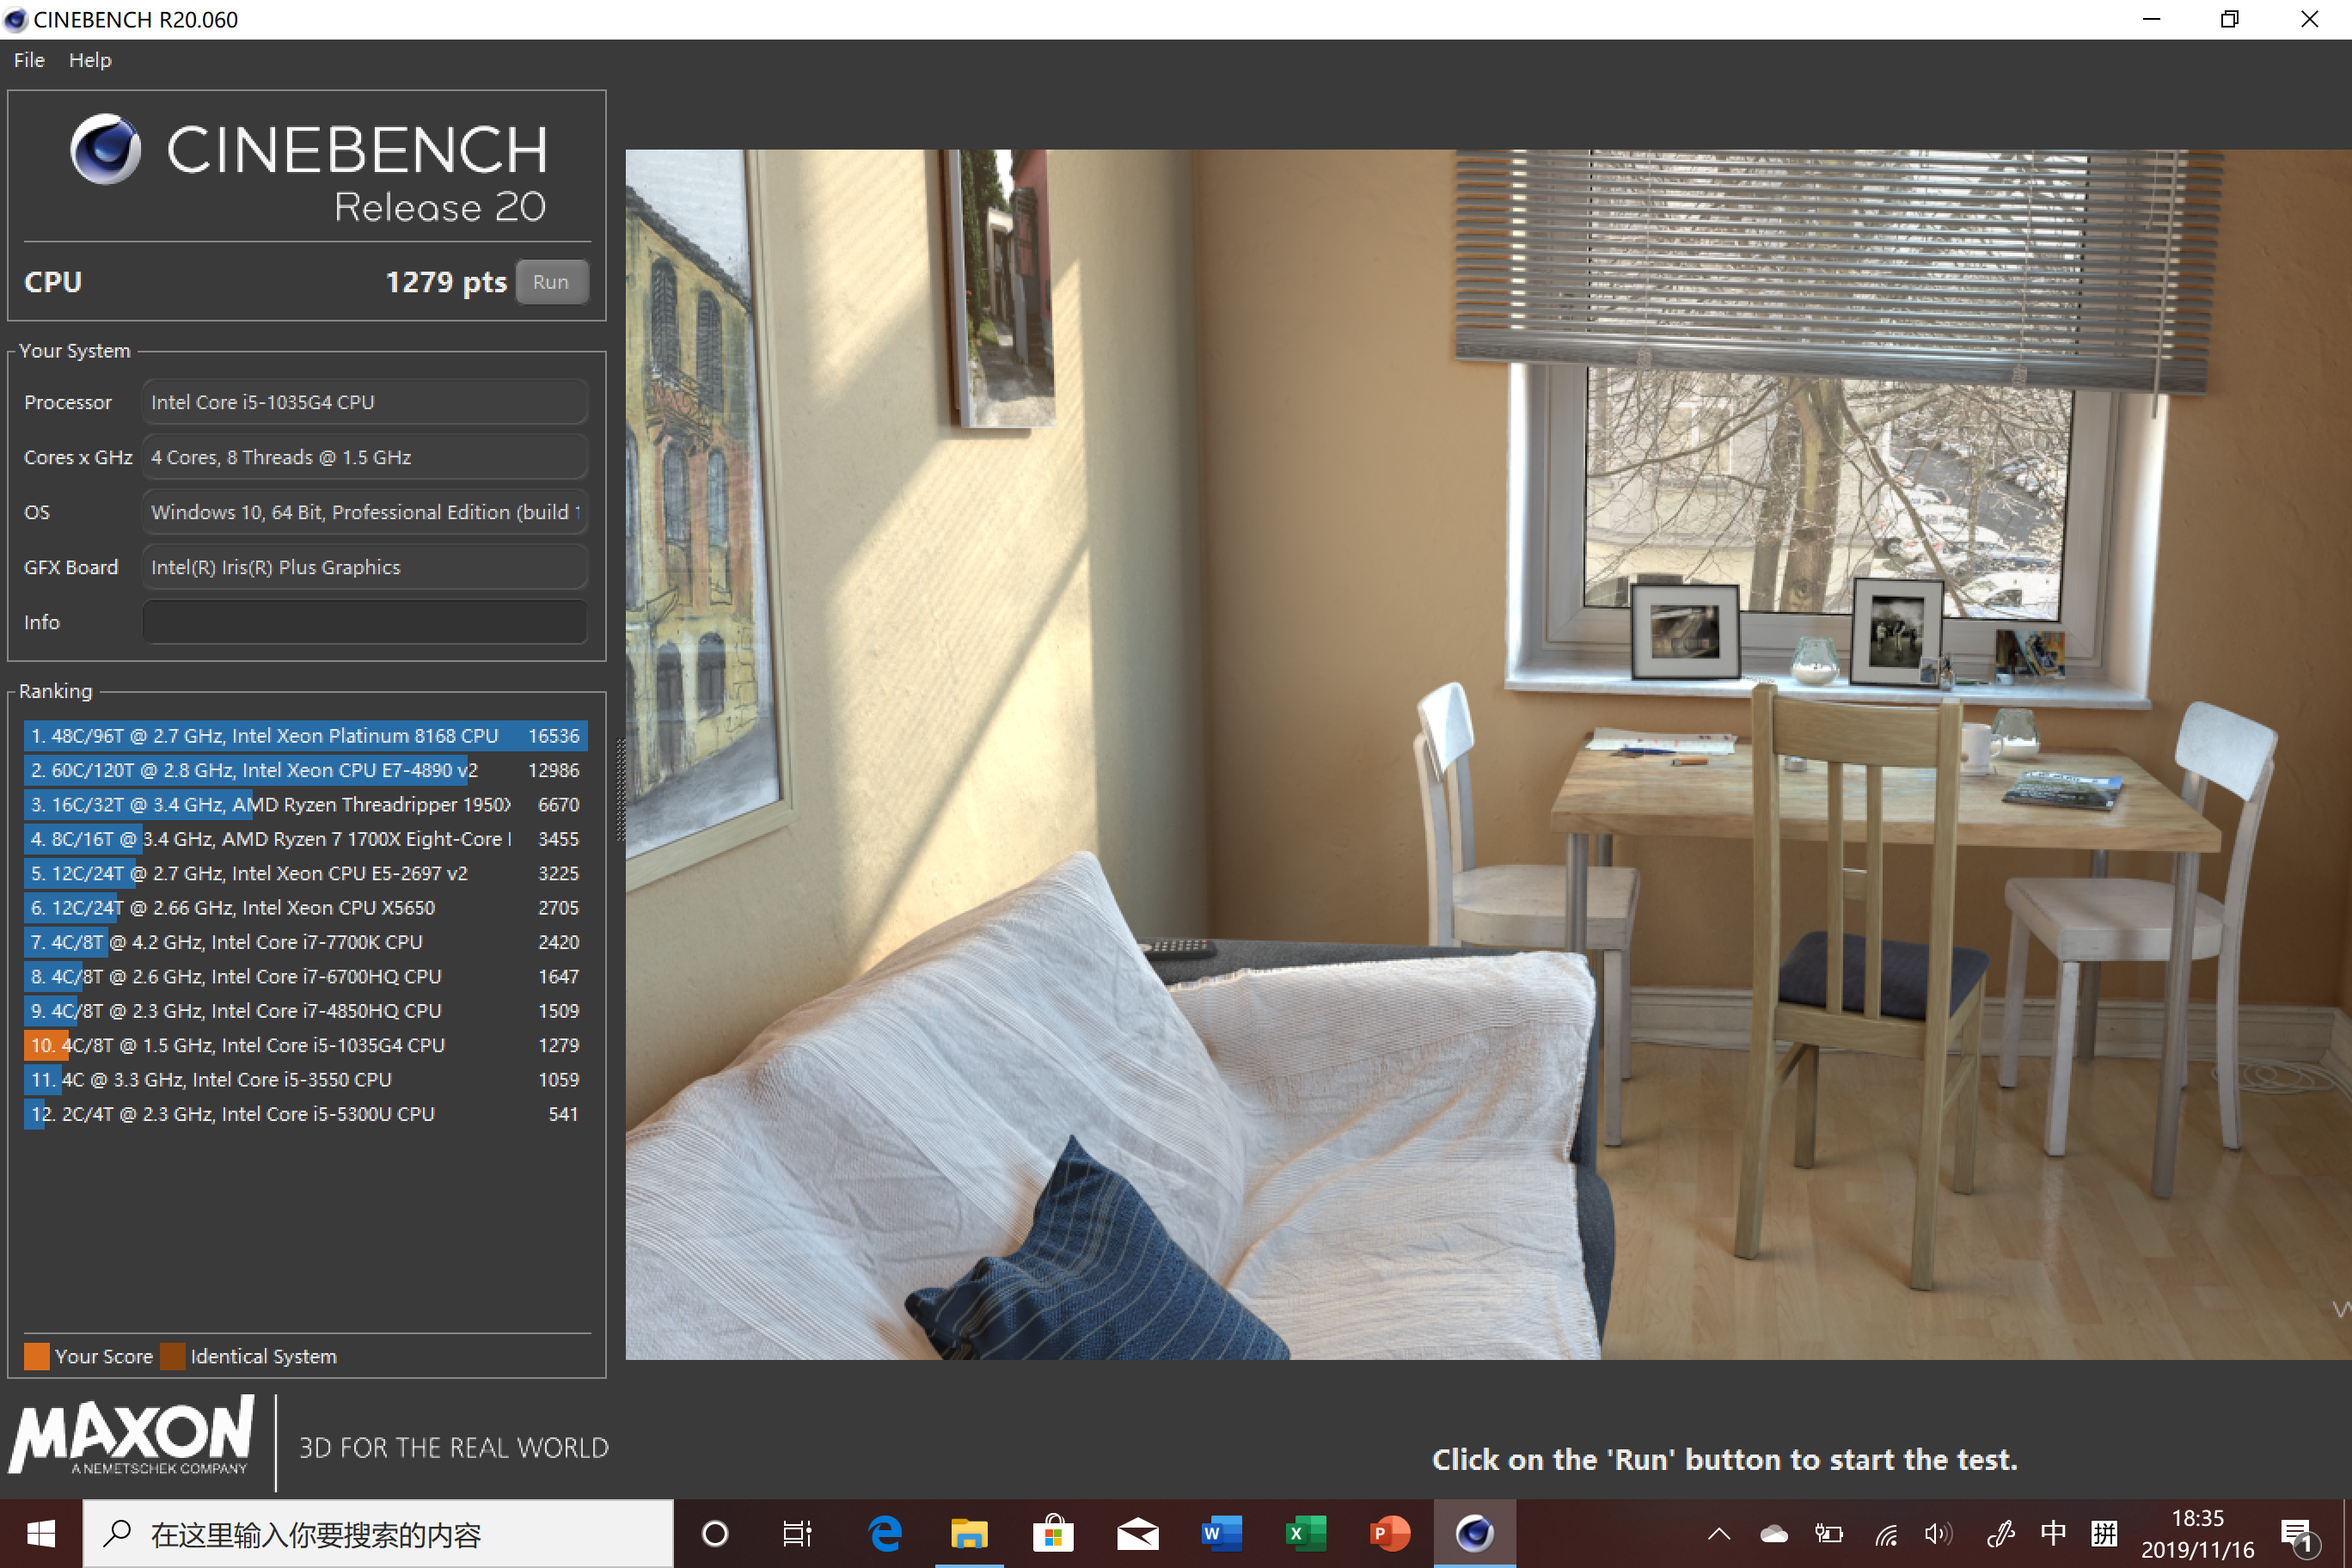Select ranking row 1 Xeon Platinum 8168
This screenshot has height=1568, width=2352.
[x=305, y=736]
